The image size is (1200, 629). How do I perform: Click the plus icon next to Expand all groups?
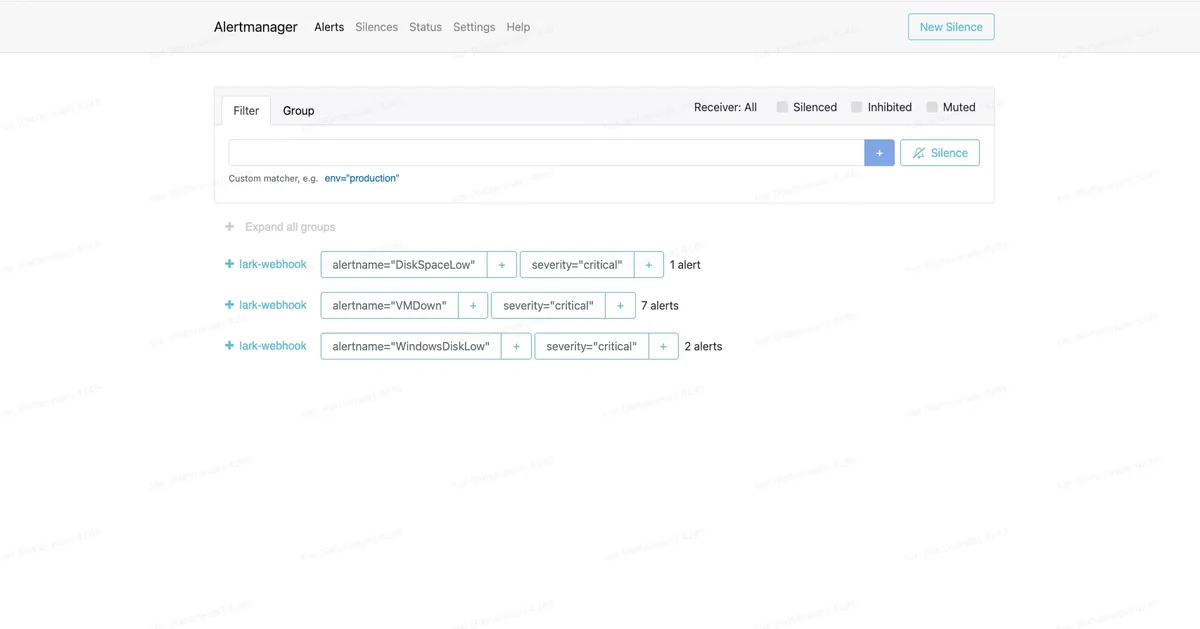tap(228, 226)
